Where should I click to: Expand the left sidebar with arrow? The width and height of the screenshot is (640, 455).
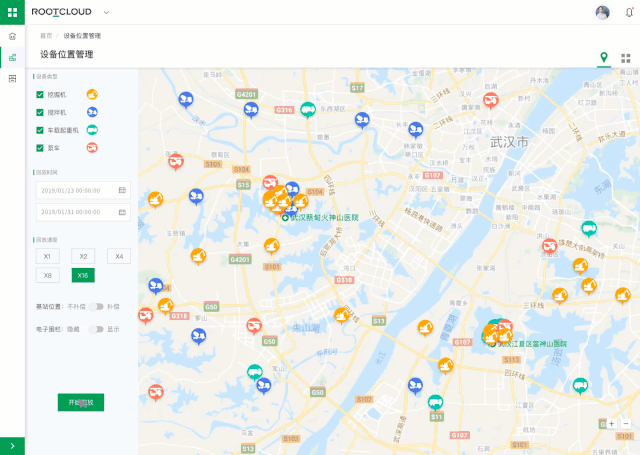[x=12, y=445]
